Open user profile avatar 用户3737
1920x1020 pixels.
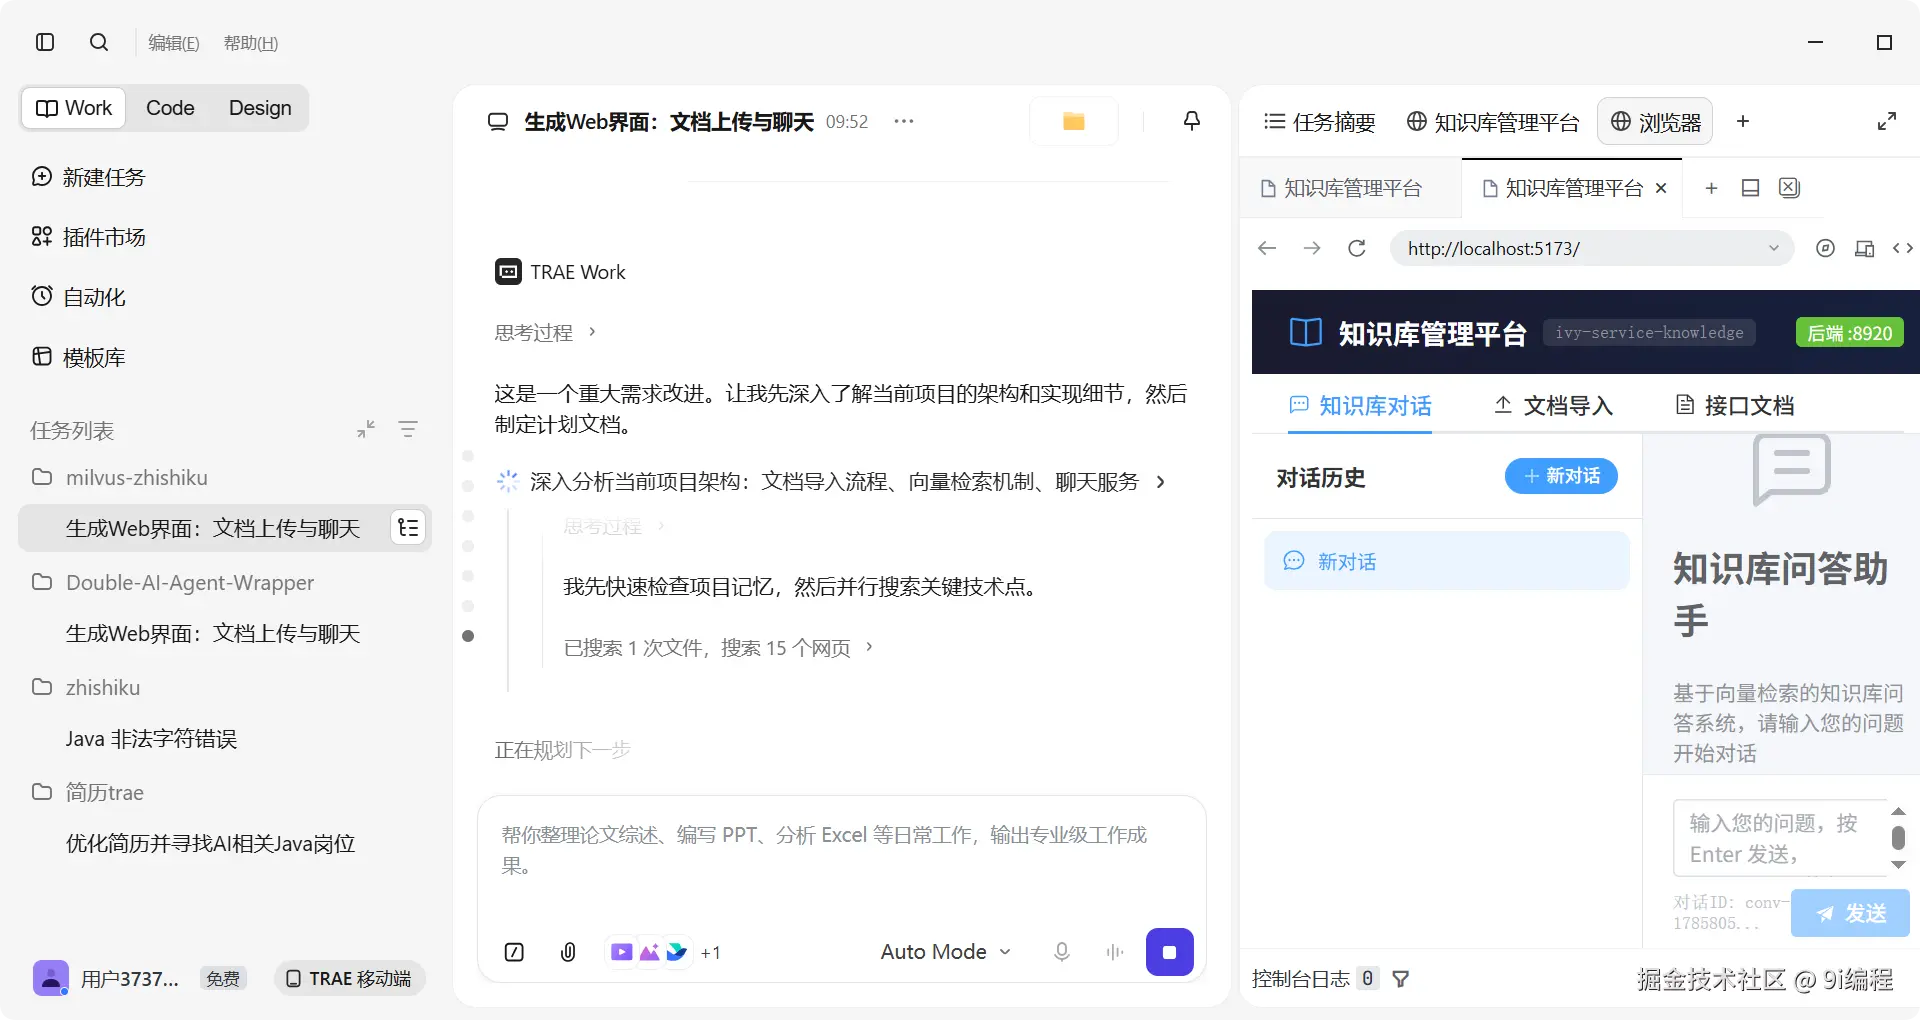point(51,978)
